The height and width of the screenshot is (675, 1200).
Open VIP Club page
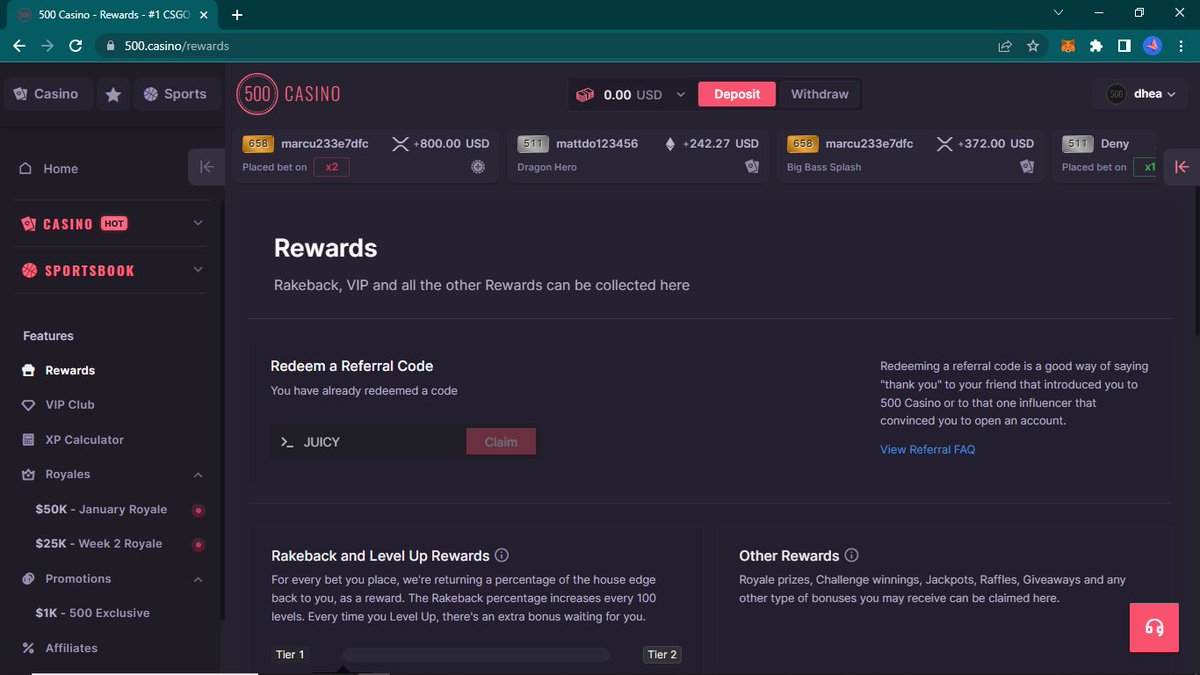(69, 405)
